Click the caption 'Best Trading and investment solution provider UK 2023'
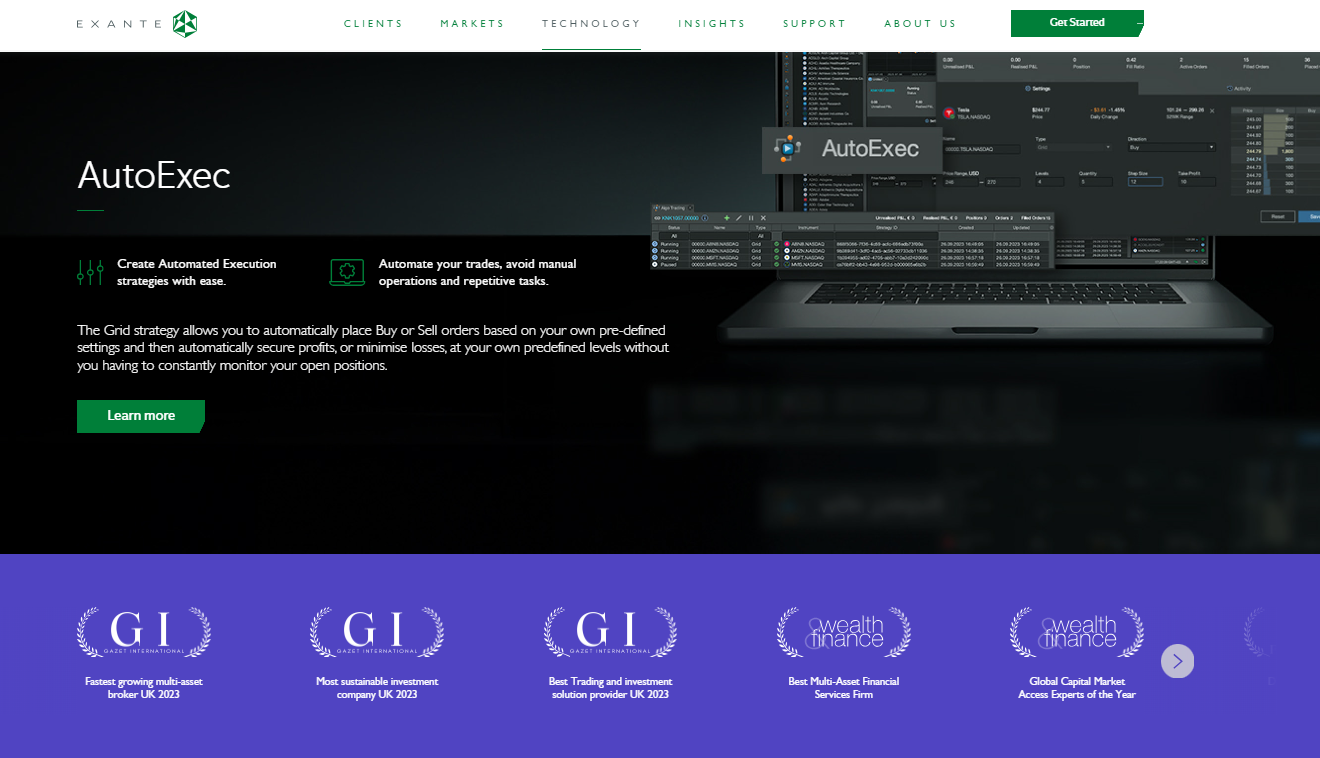 coord(610,688)
